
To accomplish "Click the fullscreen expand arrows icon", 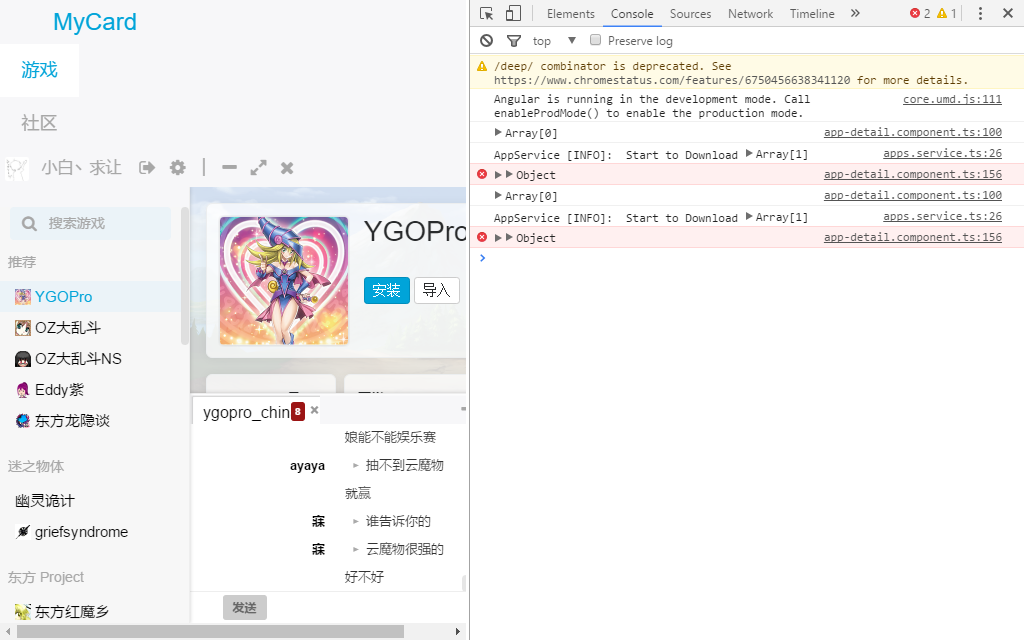I will coord(258,168).
